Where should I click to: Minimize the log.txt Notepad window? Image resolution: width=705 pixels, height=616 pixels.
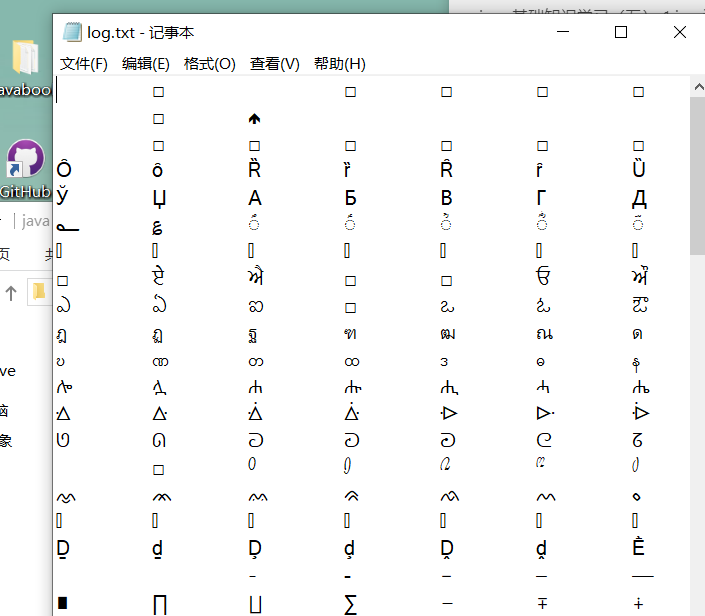coord(563,32)
